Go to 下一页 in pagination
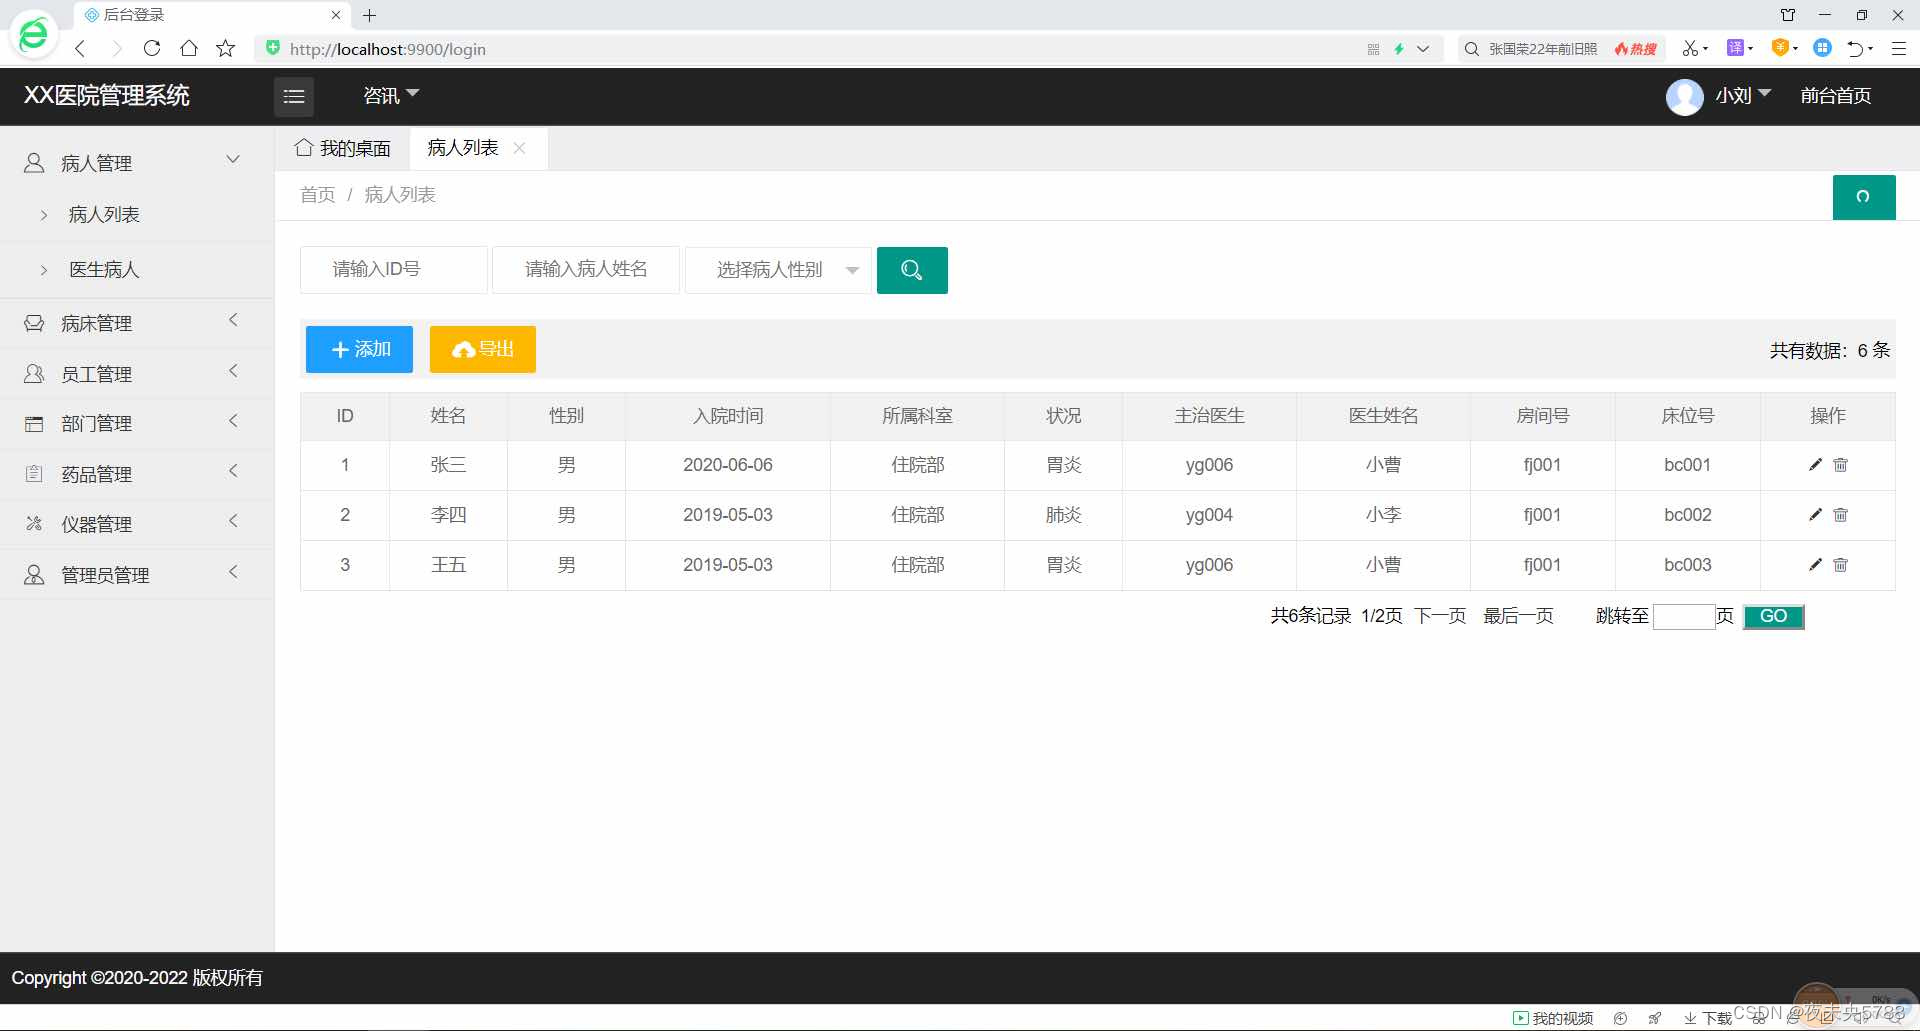1920x1031 pixels. [1440, 616]
